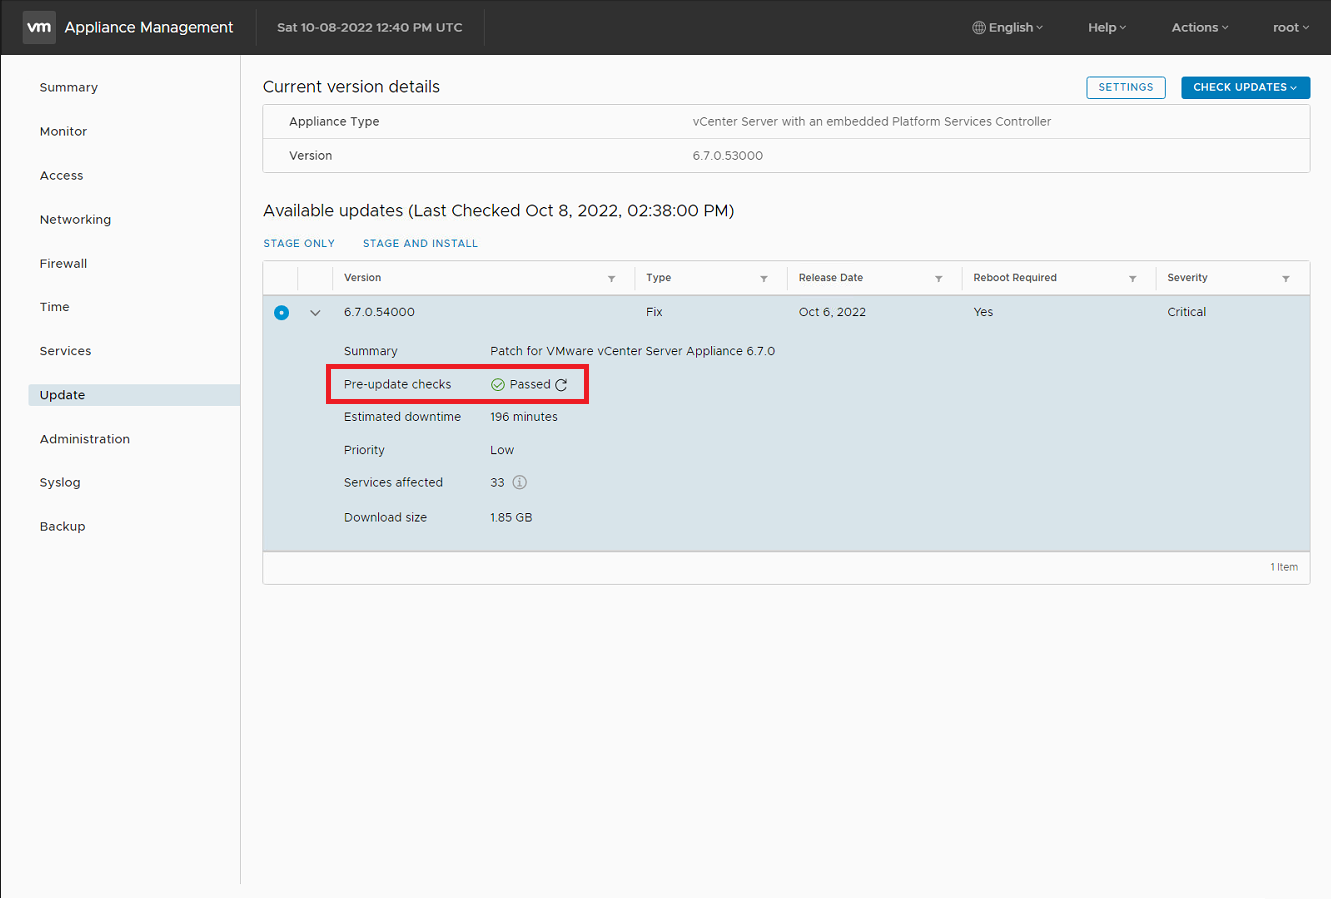Screen dimensions: 1331x899
Task: Collapse the 6.7.0.54000 update row details
Action: pos(315,313)
